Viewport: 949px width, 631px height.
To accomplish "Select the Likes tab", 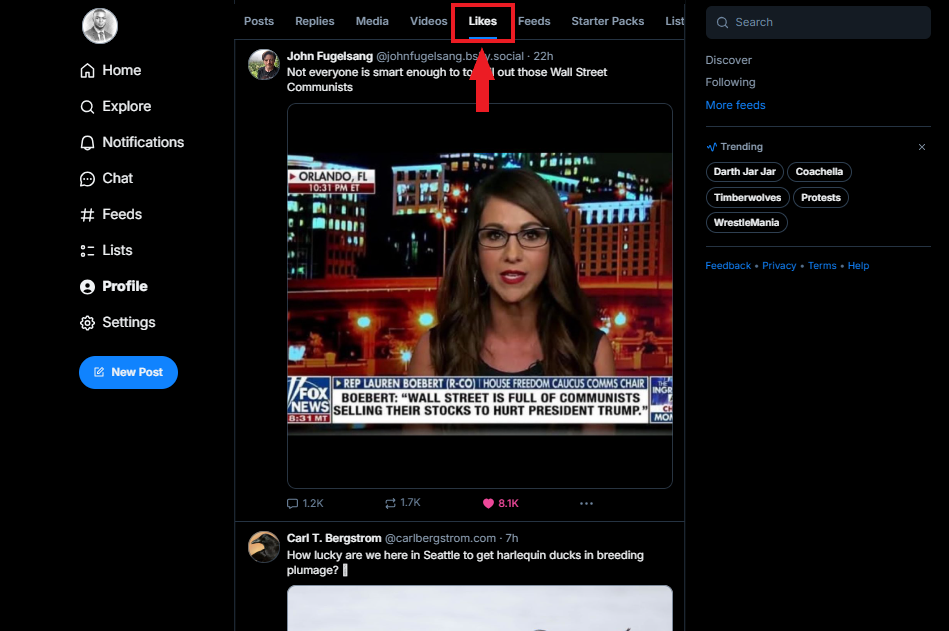I will coord(482,21).
